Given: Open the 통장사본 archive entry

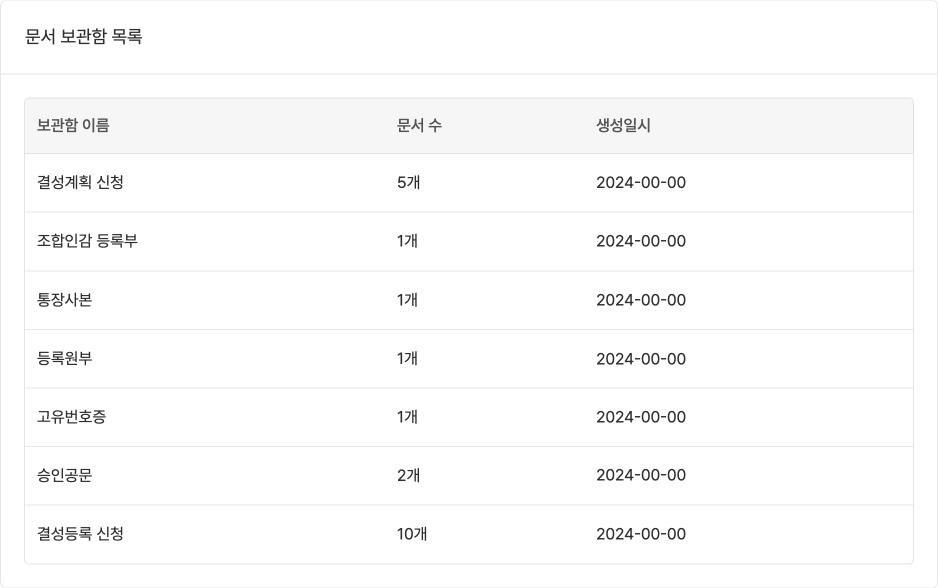Looking at the screenshot, I should (x=65, y=300).
